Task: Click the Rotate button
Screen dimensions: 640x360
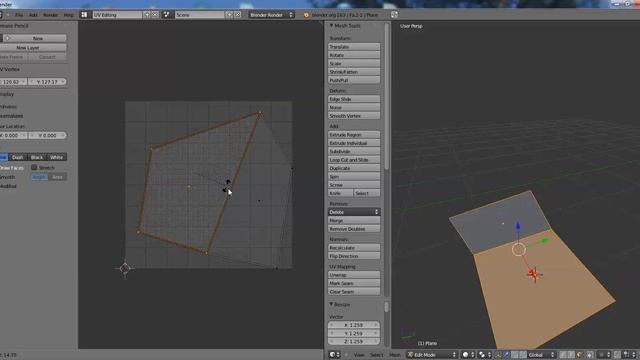Action: coord(354,55)
